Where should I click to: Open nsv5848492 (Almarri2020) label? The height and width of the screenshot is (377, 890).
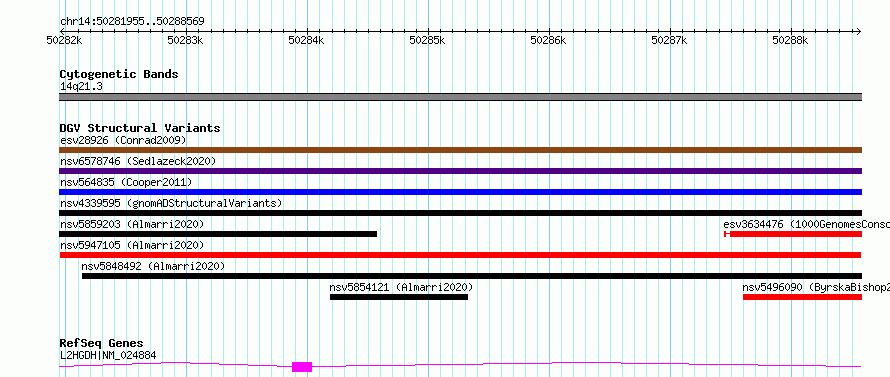pos(153,266)
